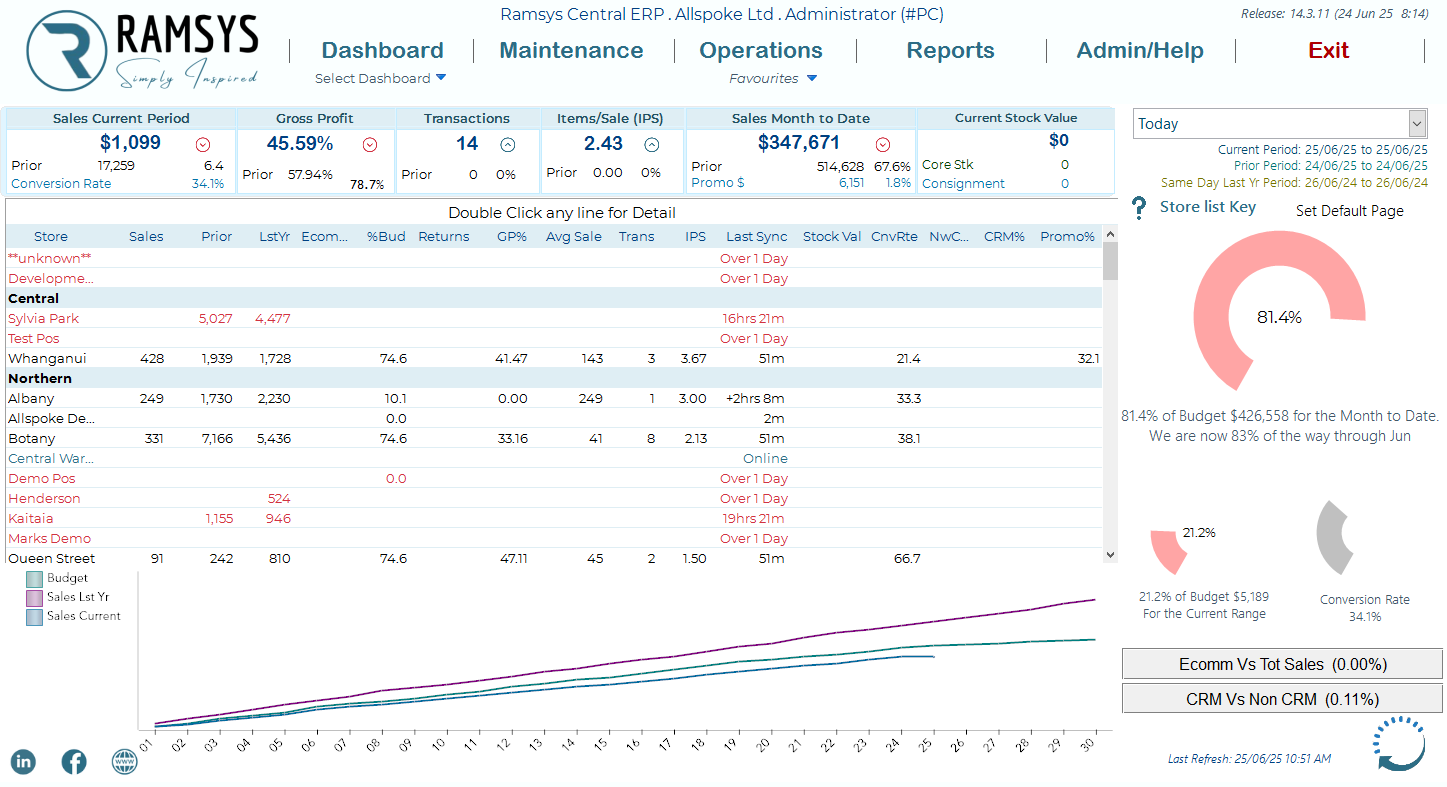This screenshot has height=787, width=1447.
Task: Click the Sales Lst Yr legend swatch
Action: click(x=34, y=598)
